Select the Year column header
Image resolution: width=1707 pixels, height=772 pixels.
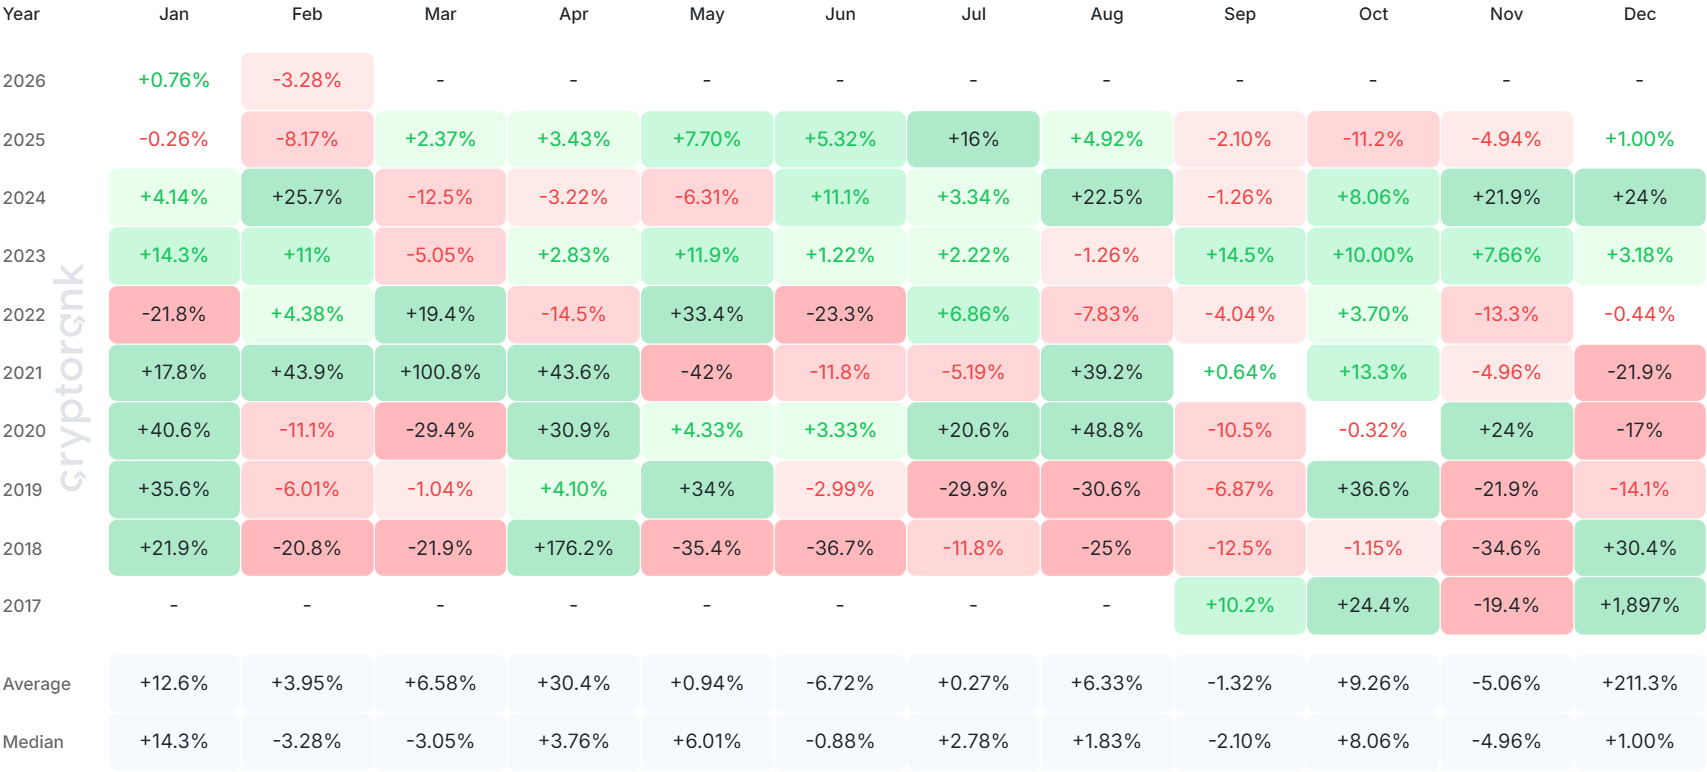click(x=21, y=14)
